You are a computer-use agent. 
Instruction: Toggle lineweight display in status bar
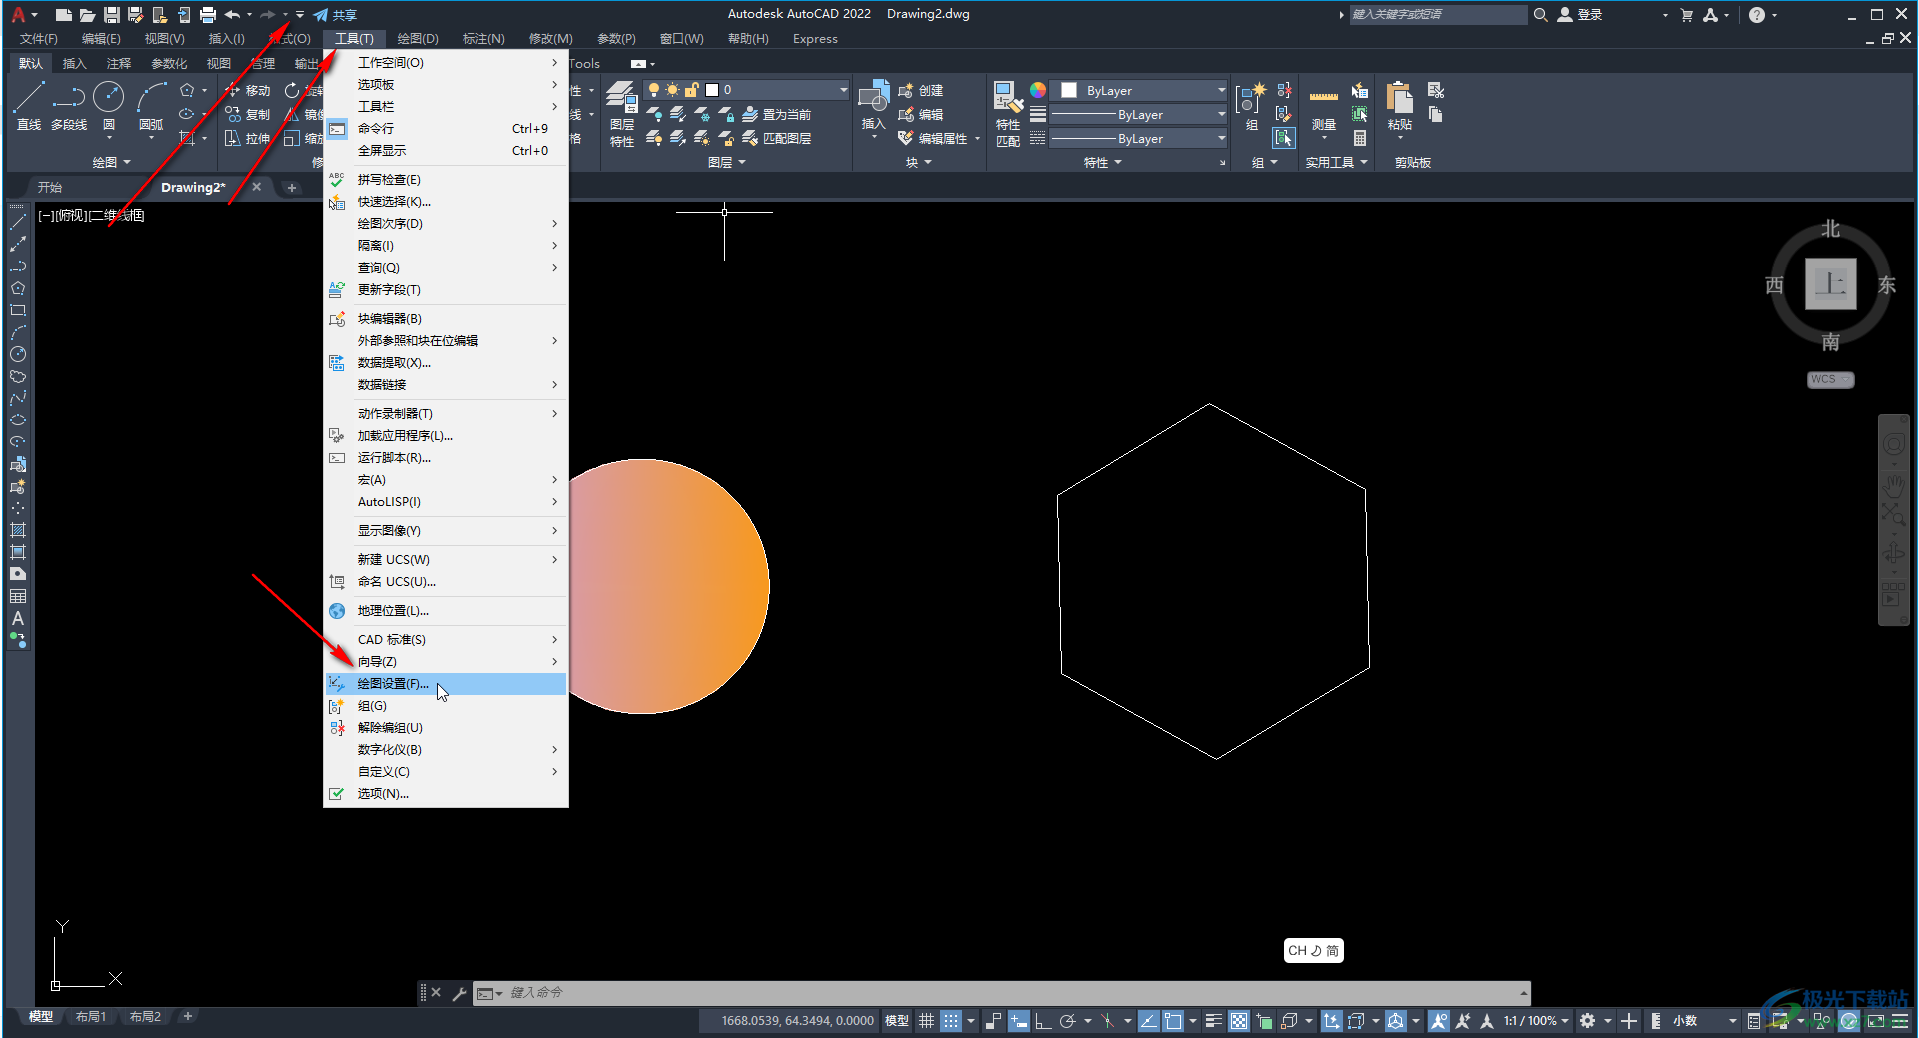(x=1214, y=1021)
